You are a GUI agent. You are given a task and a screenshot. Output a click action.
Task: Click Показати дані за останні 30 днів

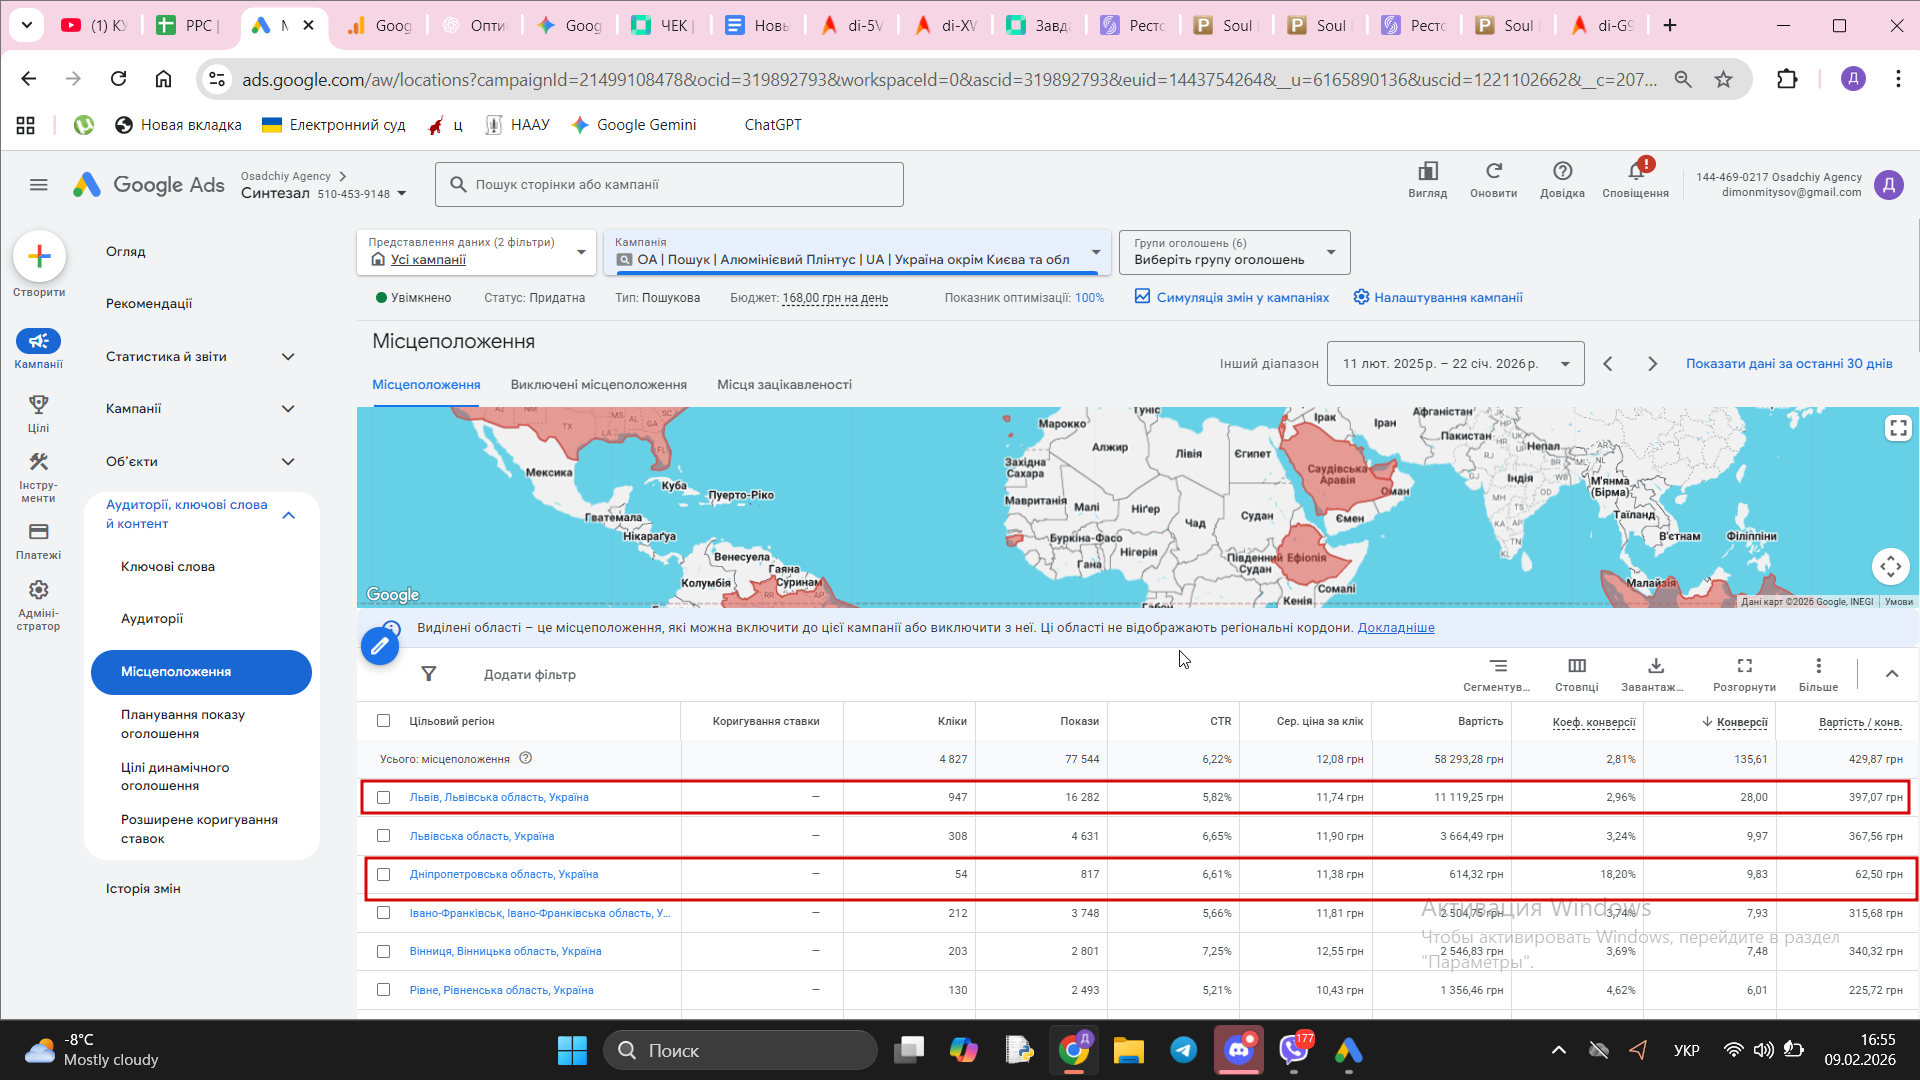point(1788,364)
